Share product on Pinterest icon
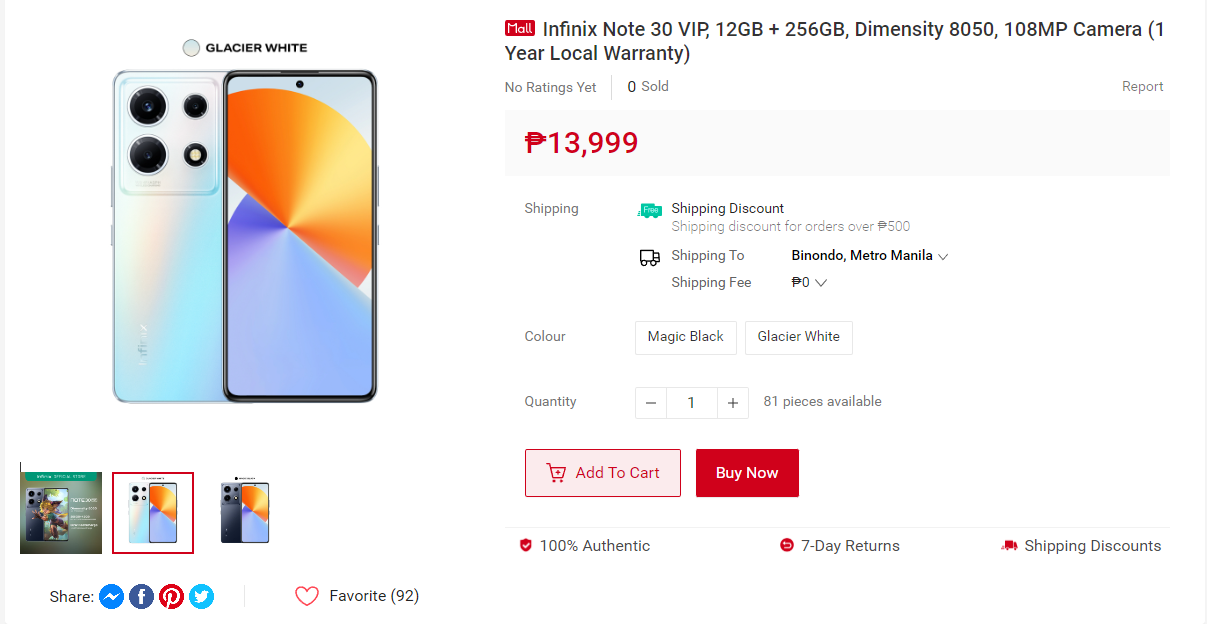Screen dimensions: 1207x624 point(172,597)
